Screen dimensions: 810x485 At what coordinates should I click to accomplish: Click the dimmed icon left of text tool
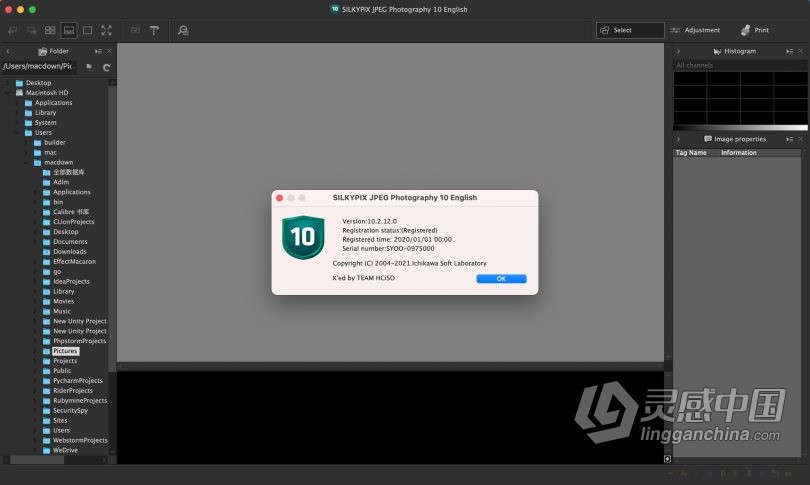tap(135, 30)
